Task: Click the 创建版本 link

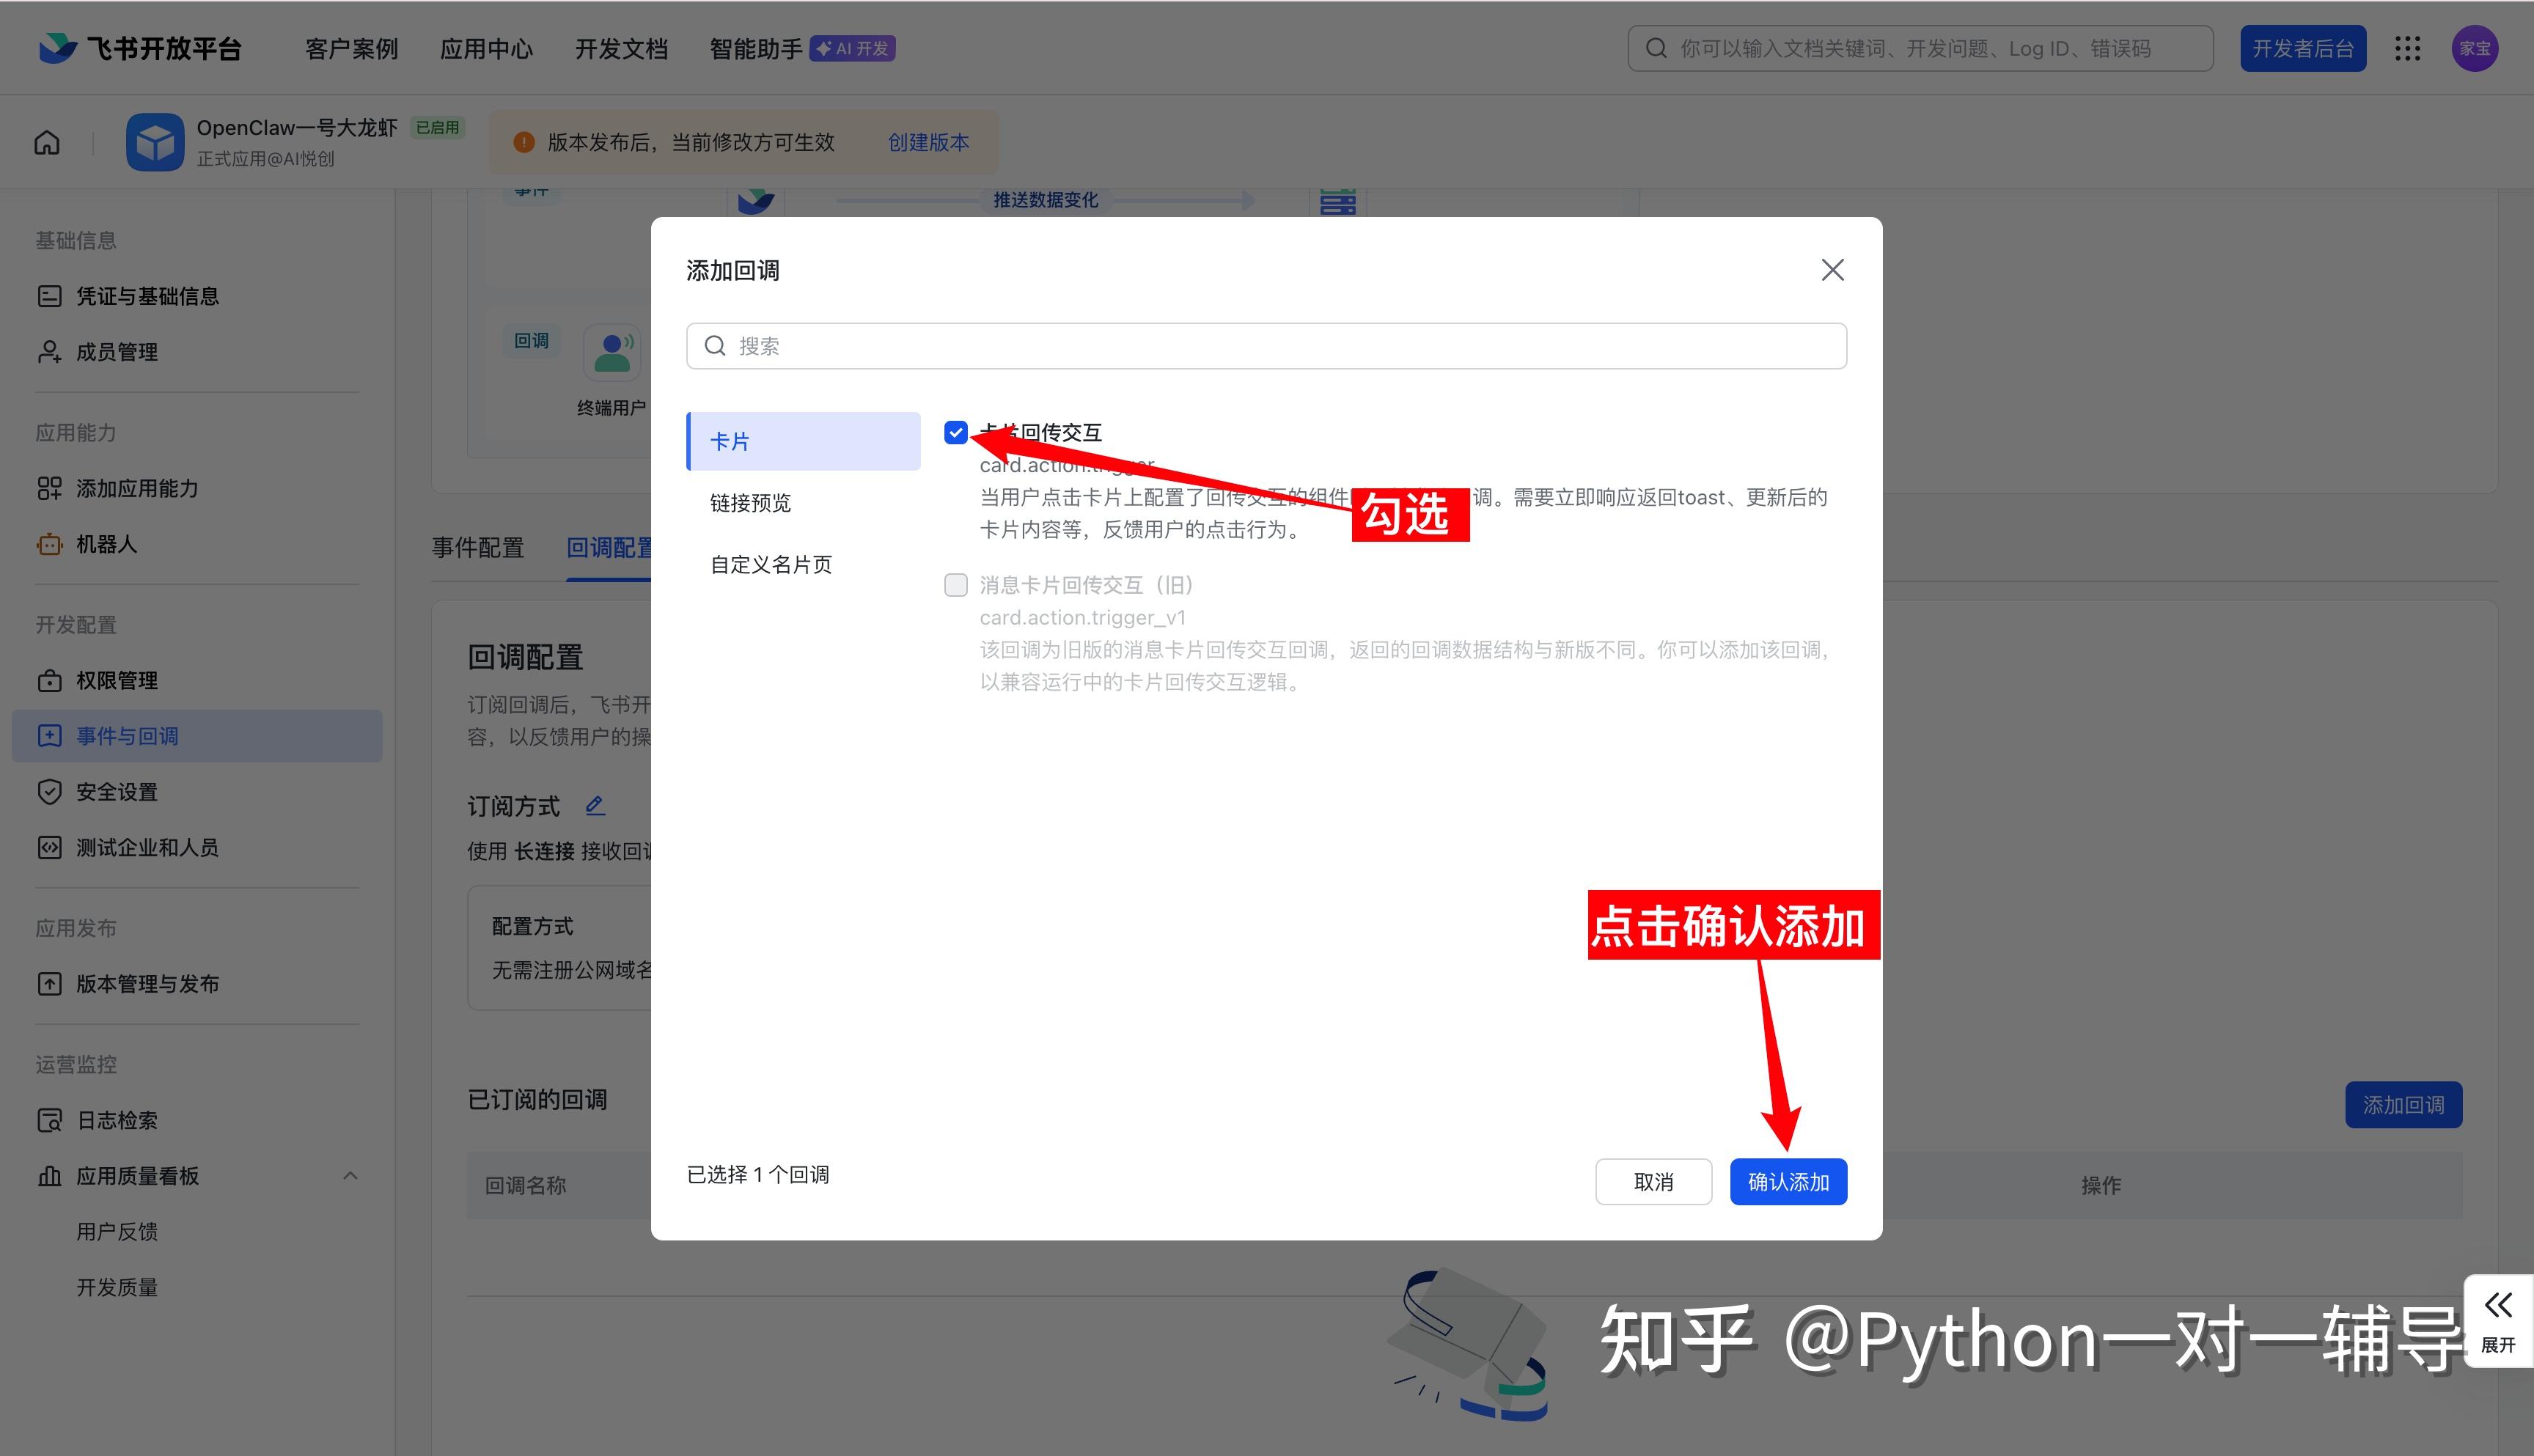Action: tap(928, 142)
